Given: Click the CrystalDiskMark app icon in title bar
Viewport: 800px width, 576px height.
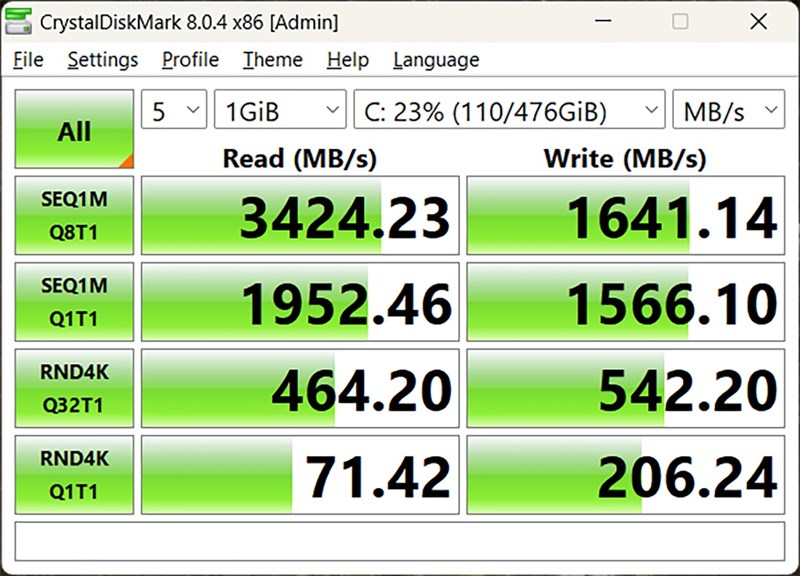Looking at the screenshot, I should coord(18,21).
